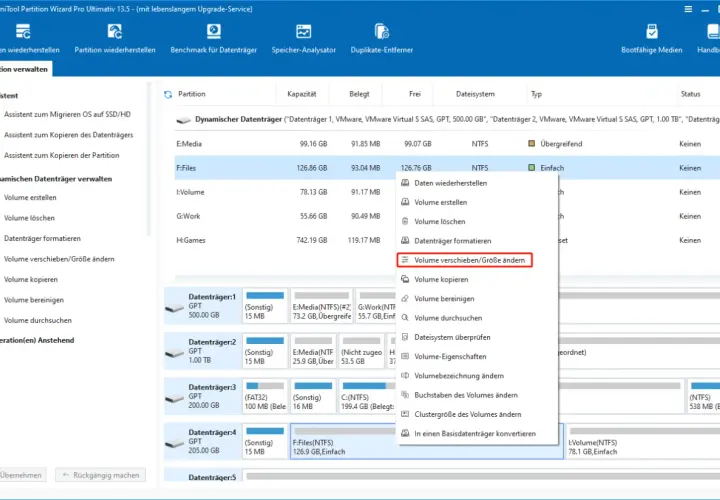Choose Volume kopieren in context menu

(477, 279)
